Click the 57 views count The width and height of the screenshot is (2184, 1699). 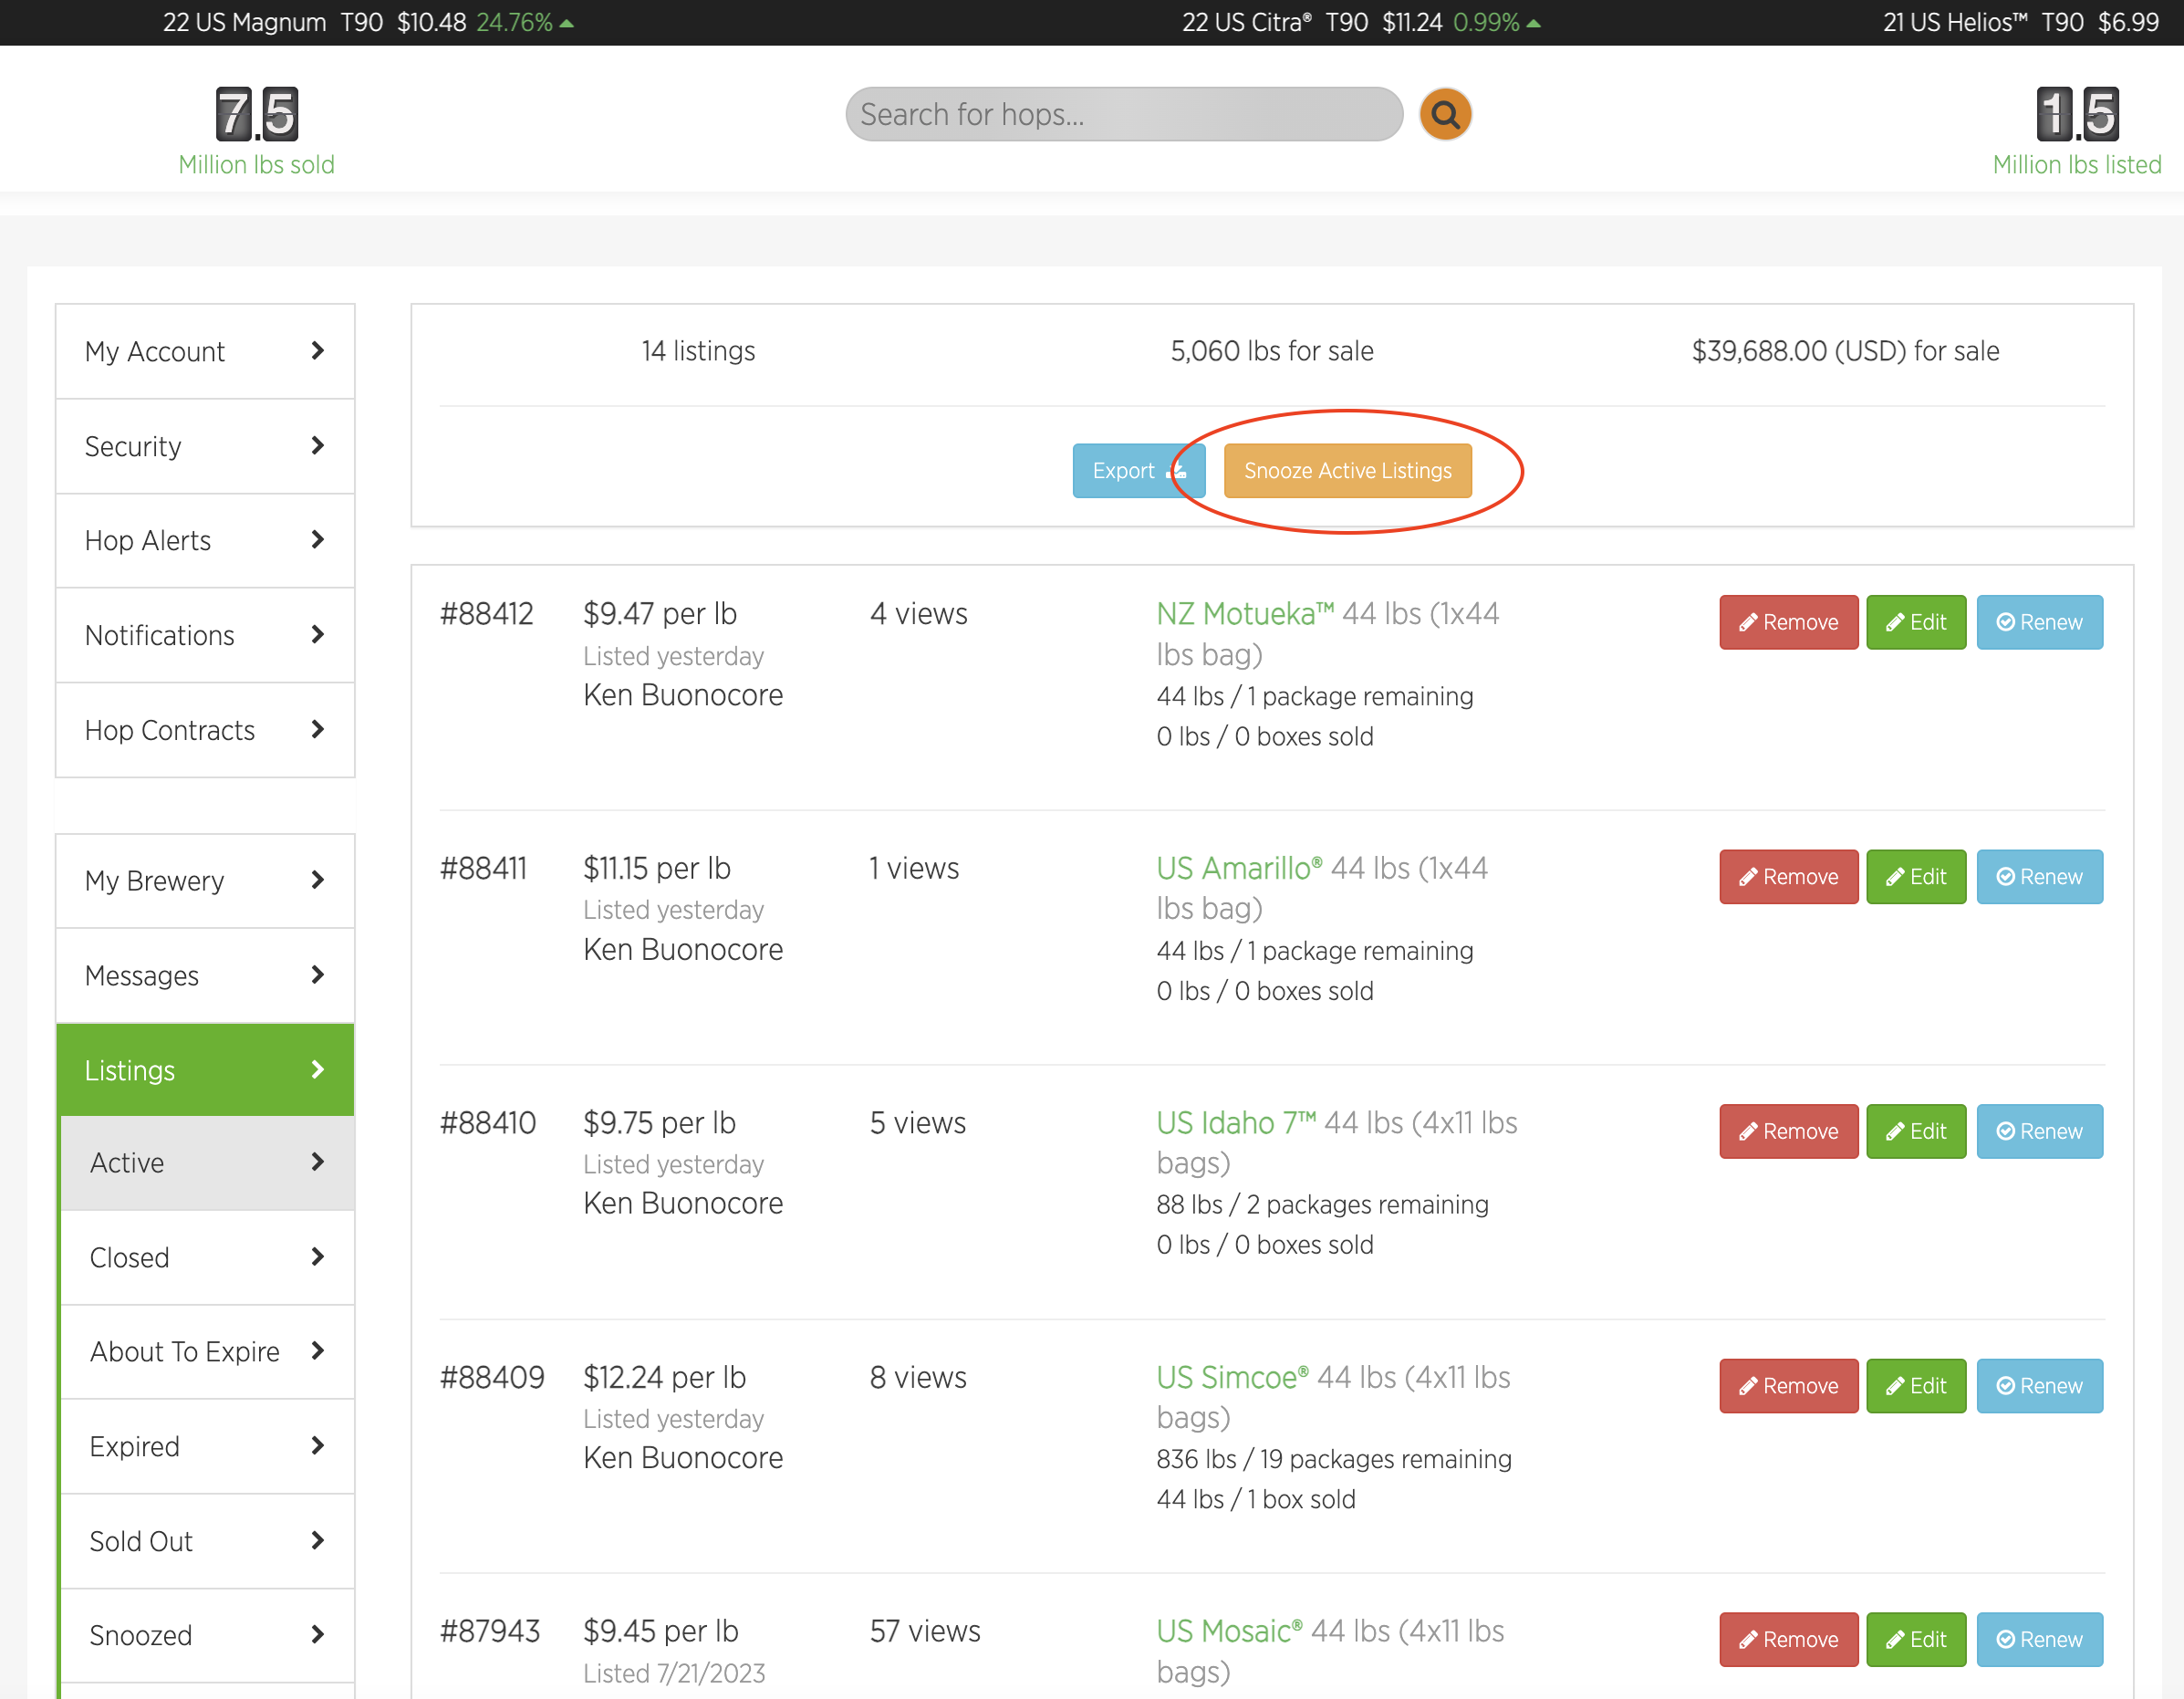[925, 1631]
